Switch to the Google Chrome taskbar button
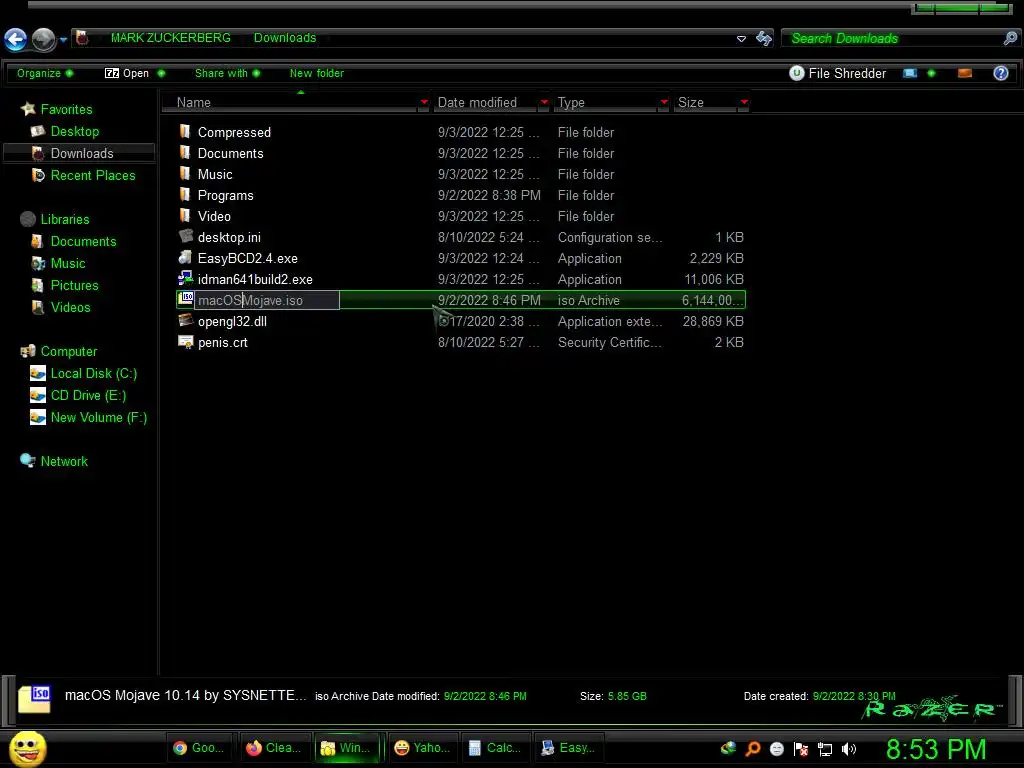This screenshot has width=1024, height=768. 200,748
